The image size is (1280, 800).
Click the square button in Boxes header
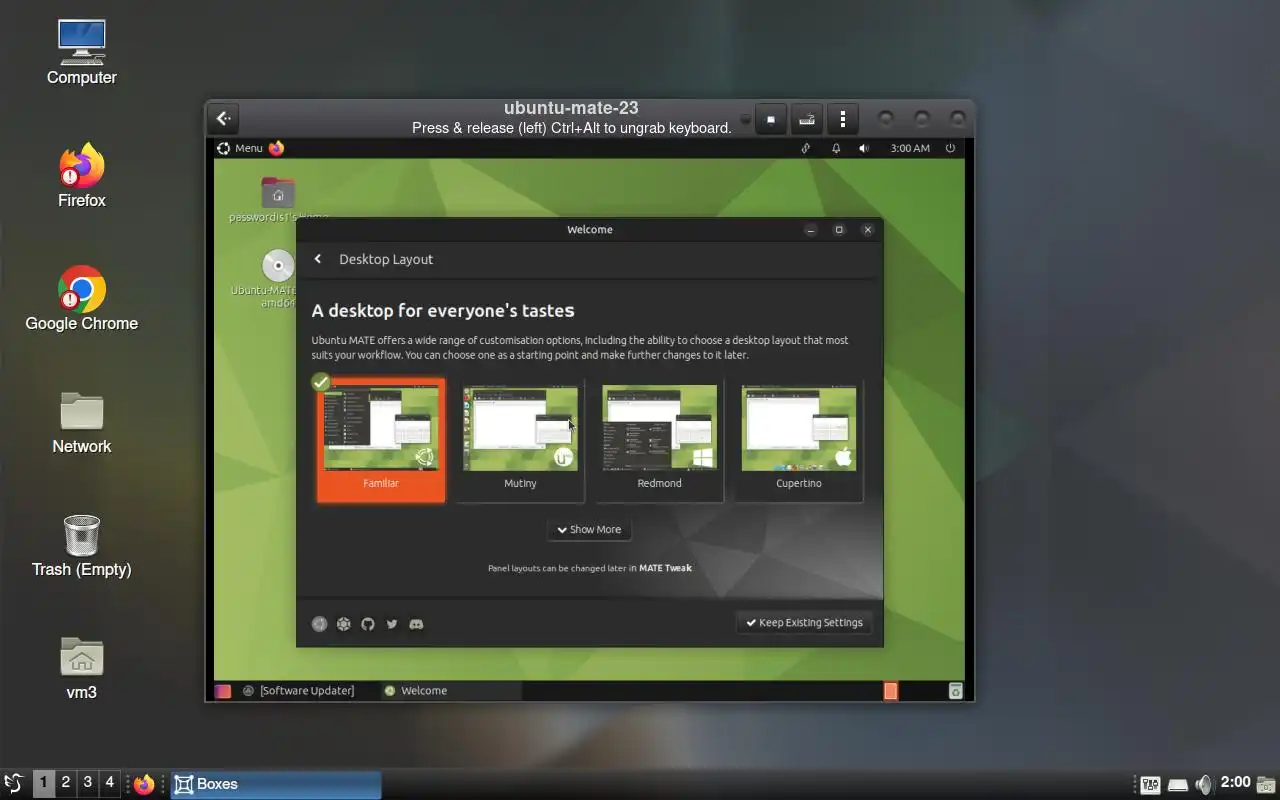[x=770, y=119]
